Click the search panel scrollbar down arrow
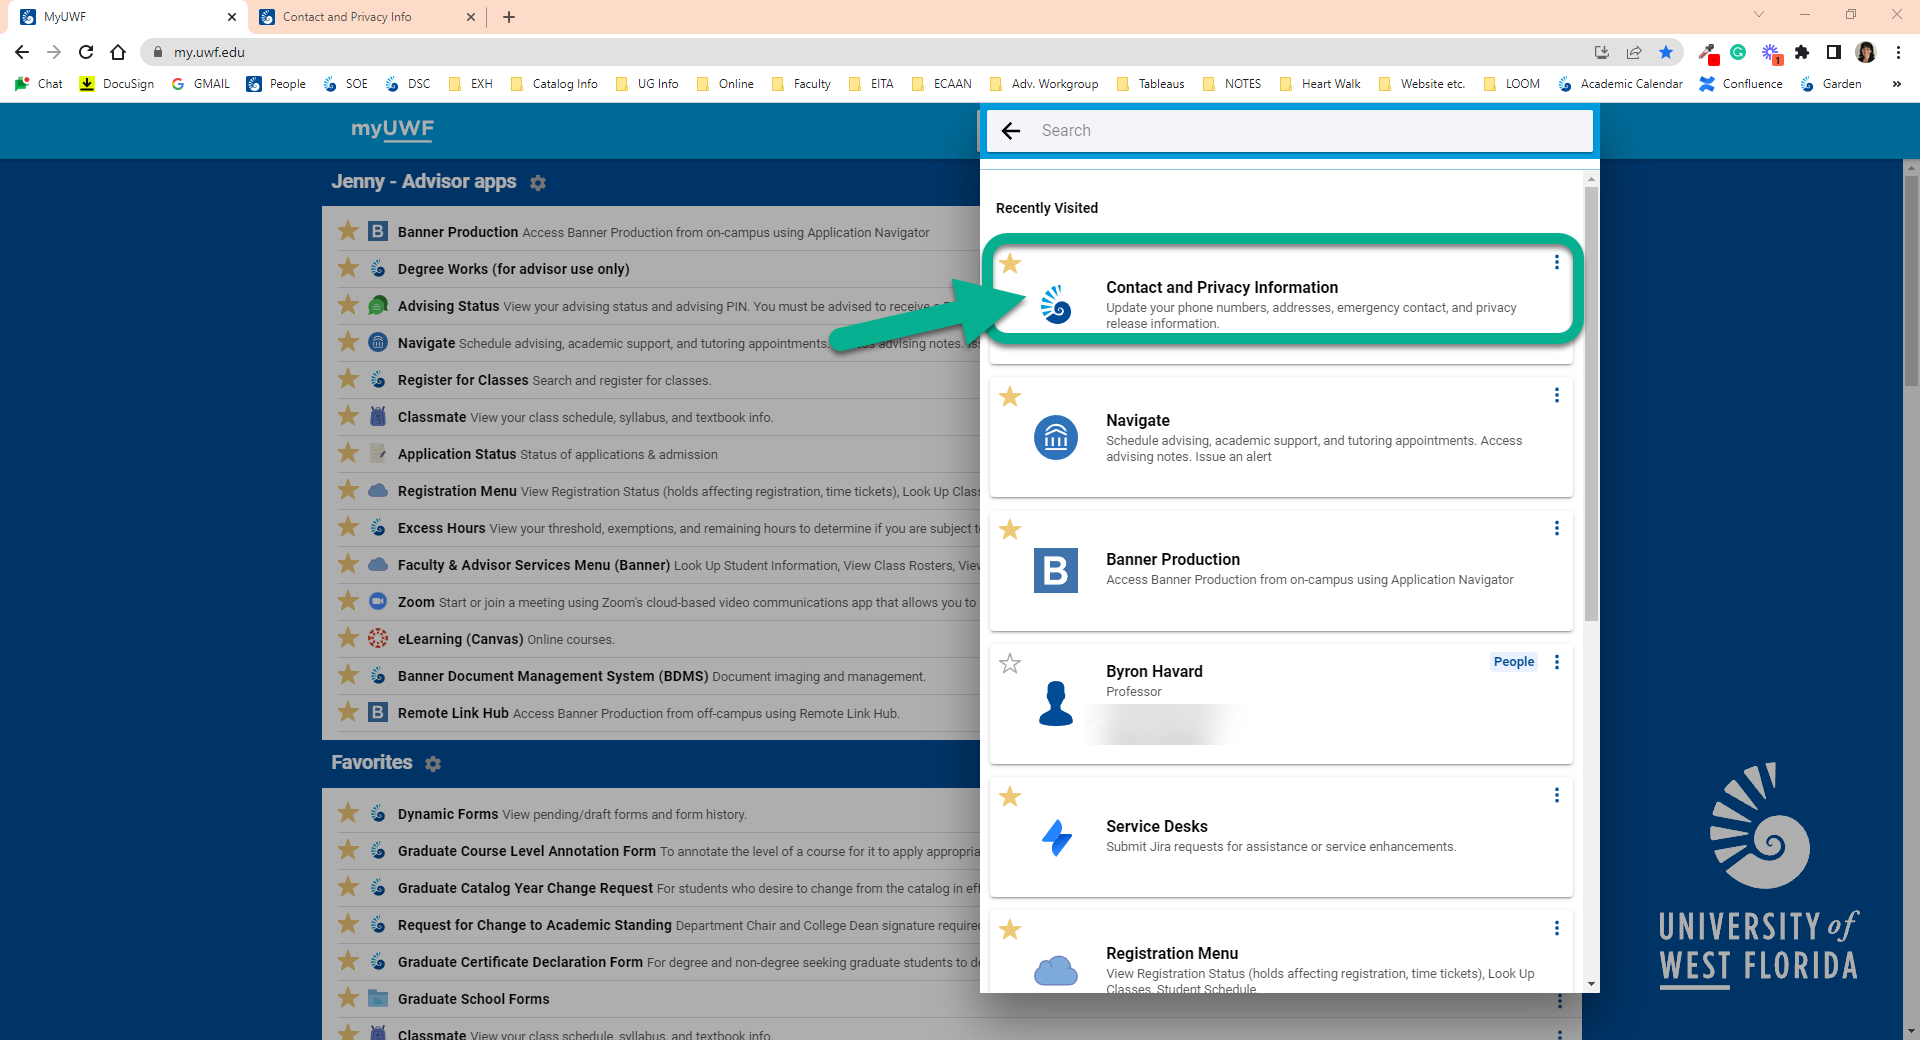This screenshot has height=1040, width=1920. [x=1591, y=984]
